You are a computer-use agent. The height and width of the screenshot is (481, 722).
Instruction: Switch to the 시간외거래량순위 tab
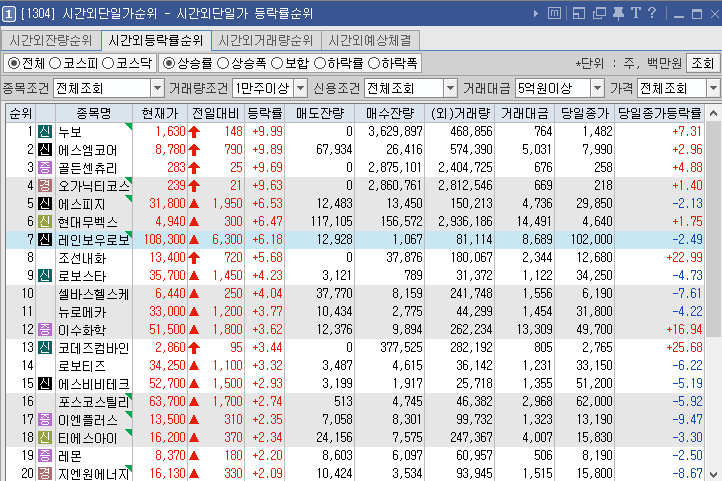pos(266,41)
